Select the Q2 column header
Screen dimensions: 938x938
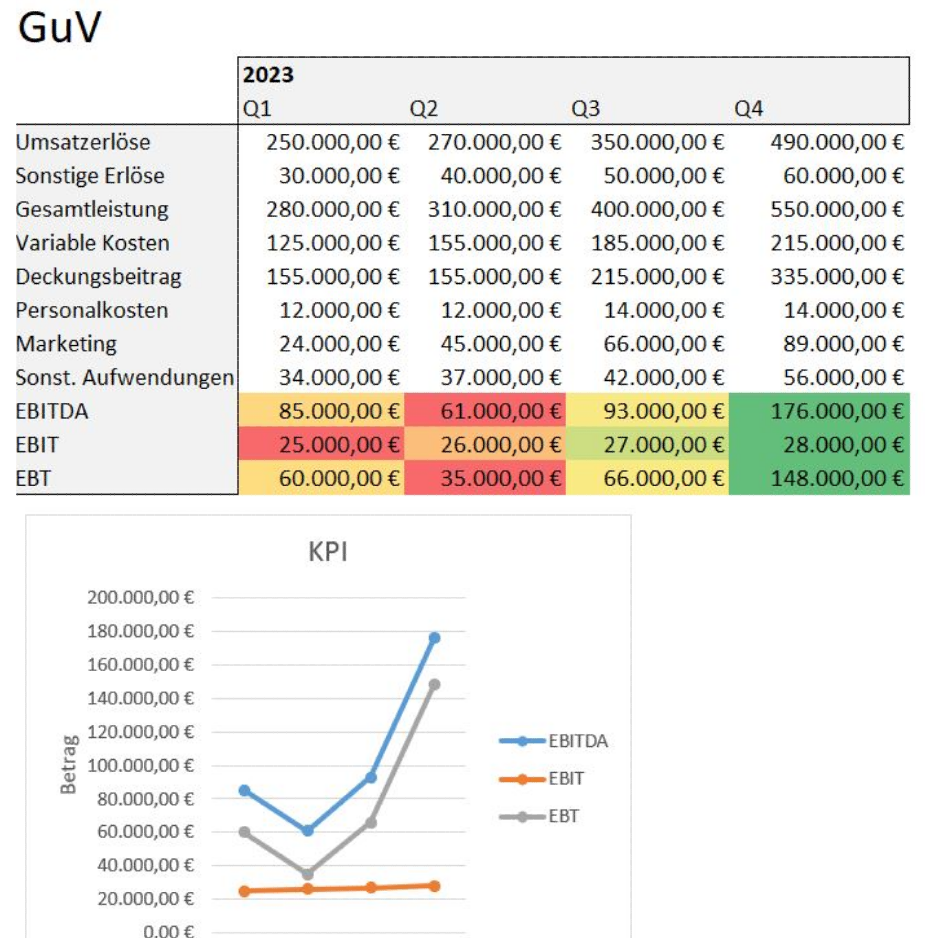(x=424, y=109)
